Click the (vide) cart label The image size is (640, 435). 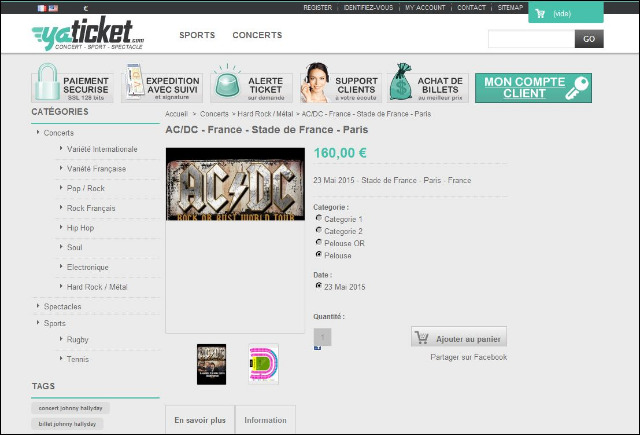point(562,14)
